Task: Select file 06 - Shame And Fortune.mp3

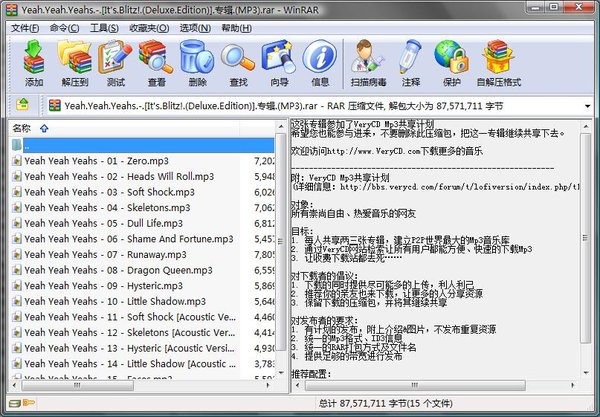Action: [x=129, y=239]
